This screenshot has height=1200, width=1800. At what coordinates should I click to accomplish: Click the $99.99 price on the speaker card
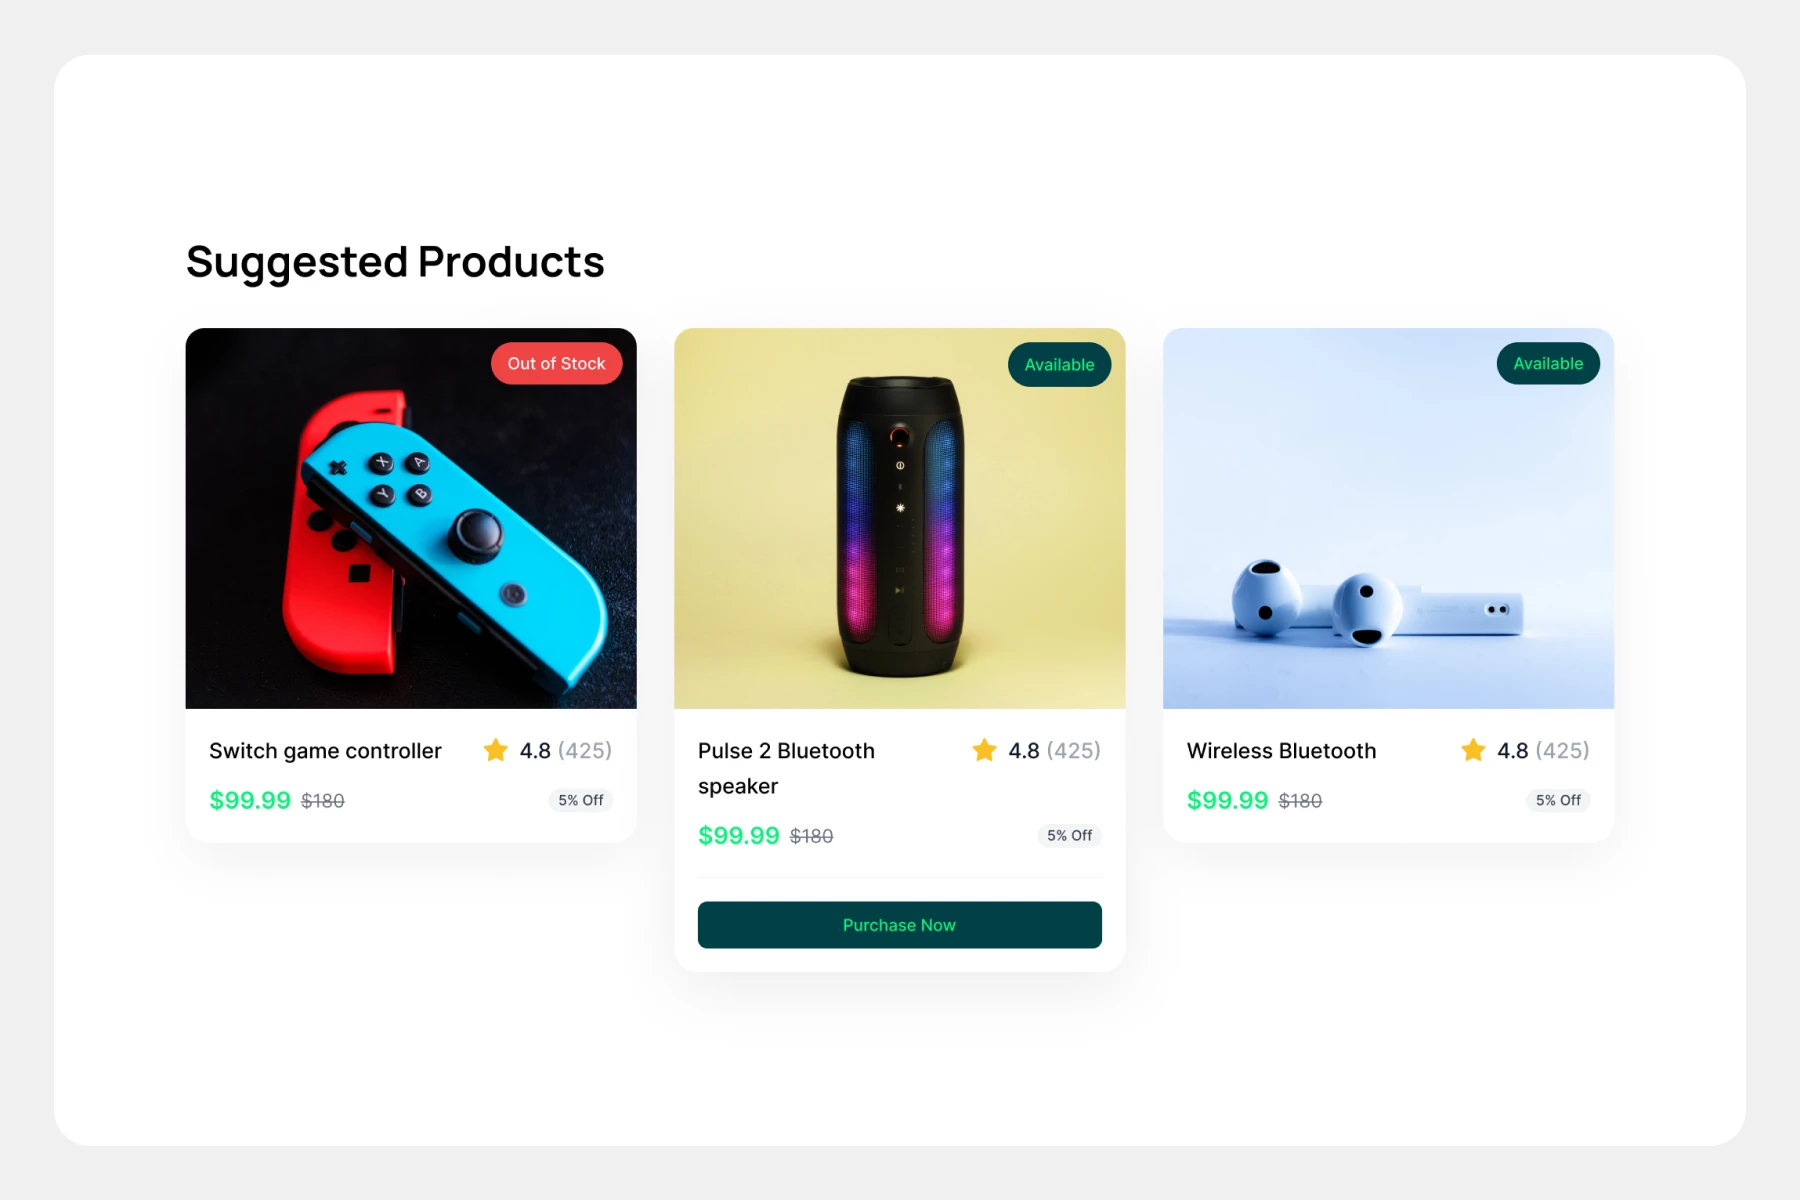(738, 836)
